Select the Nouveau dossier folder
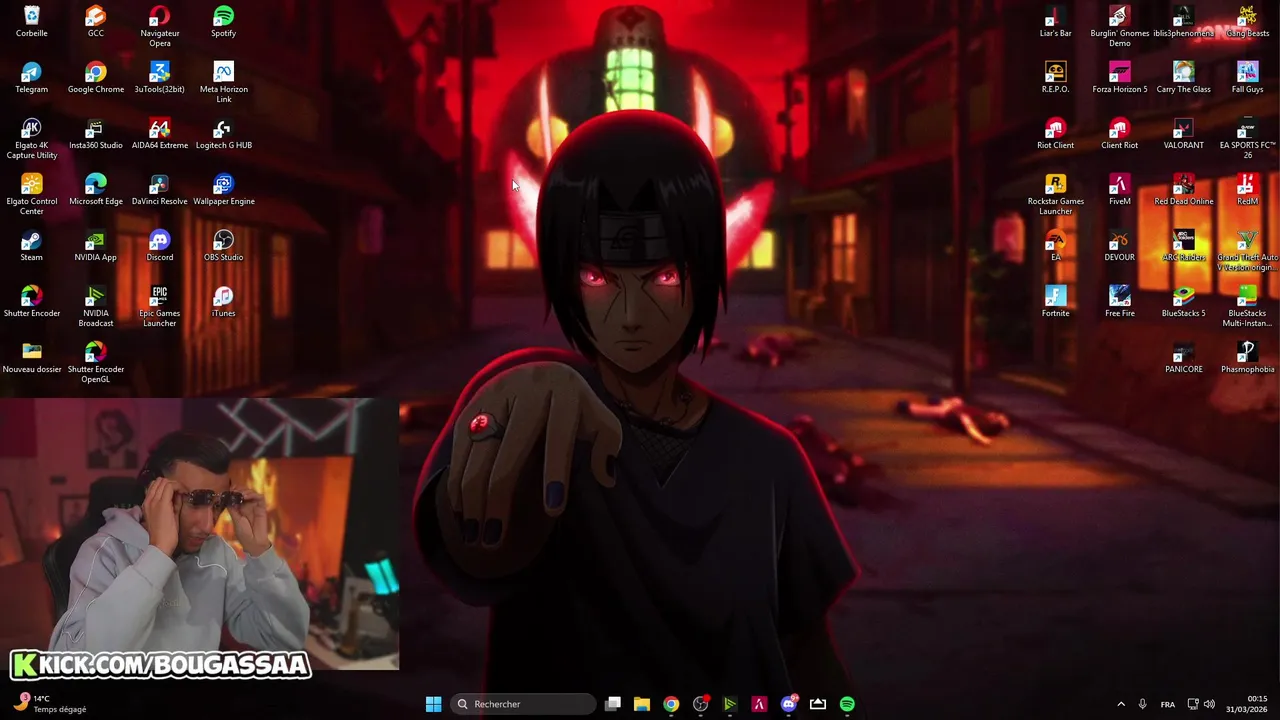 click(32, 358)
